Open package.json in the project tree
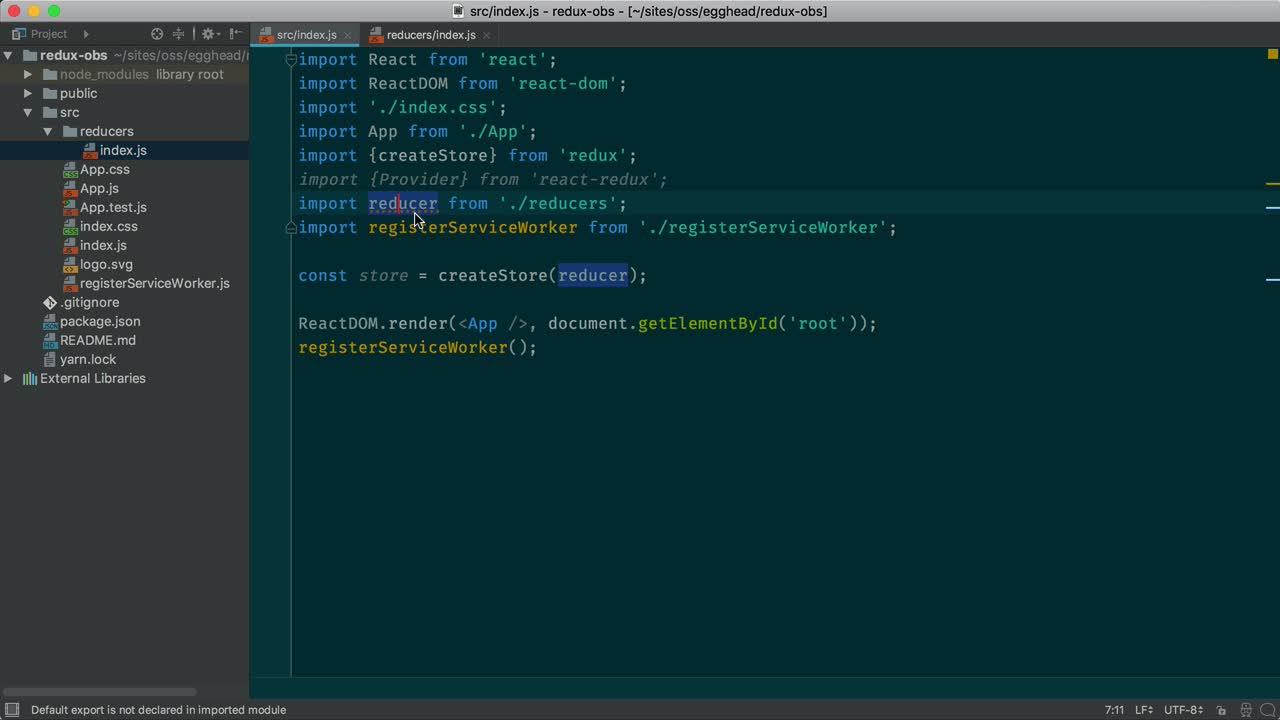 click(x=99, y=321)
